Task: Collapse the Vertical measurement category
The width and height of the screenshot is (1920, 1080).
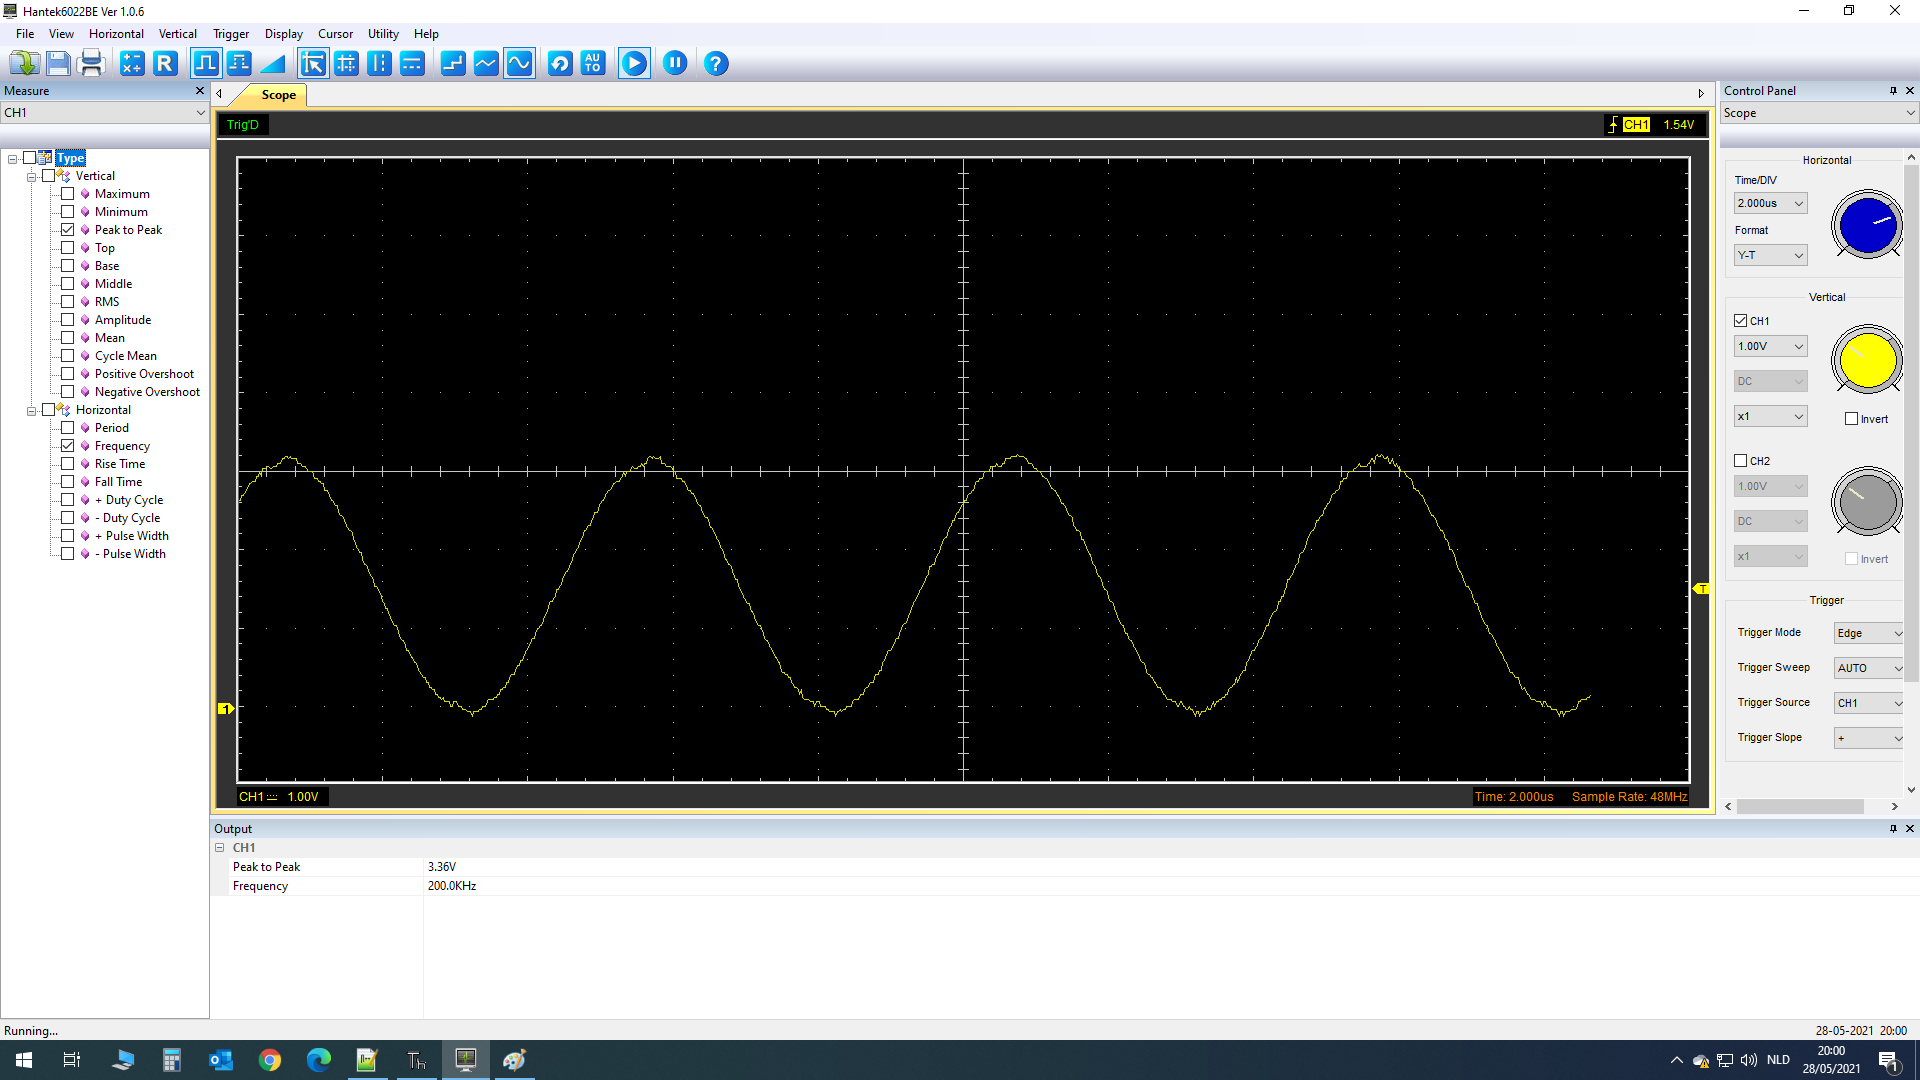Action: point(32,175)
